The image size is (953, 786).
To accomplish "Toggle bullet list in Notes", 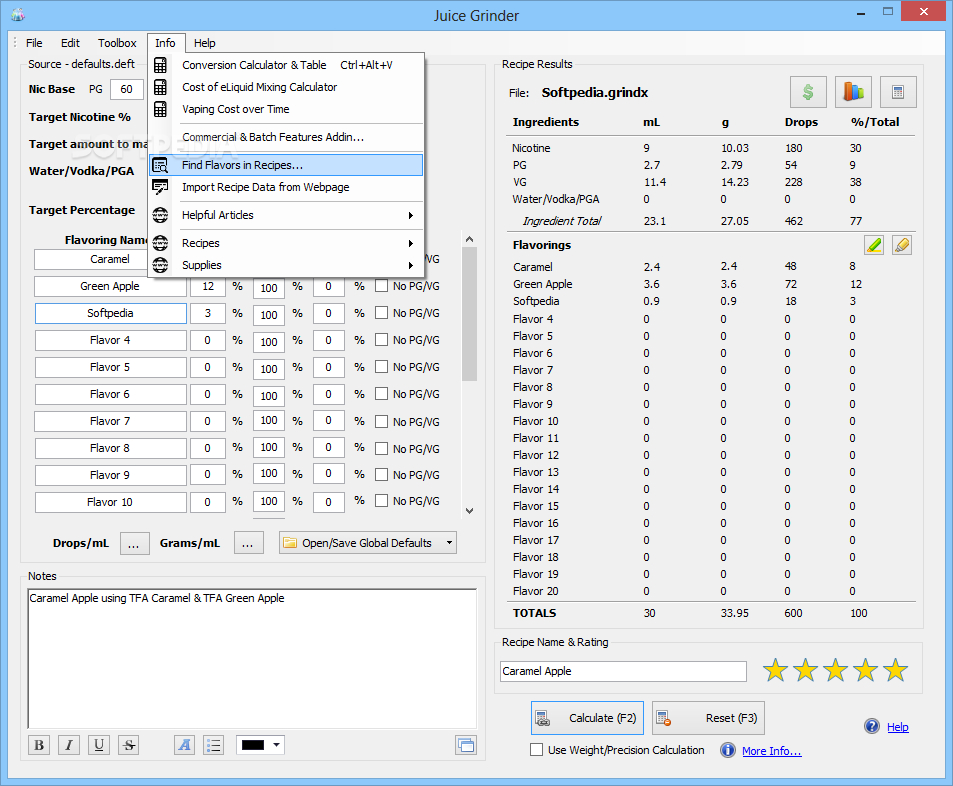I will click(x=213, y=745).
